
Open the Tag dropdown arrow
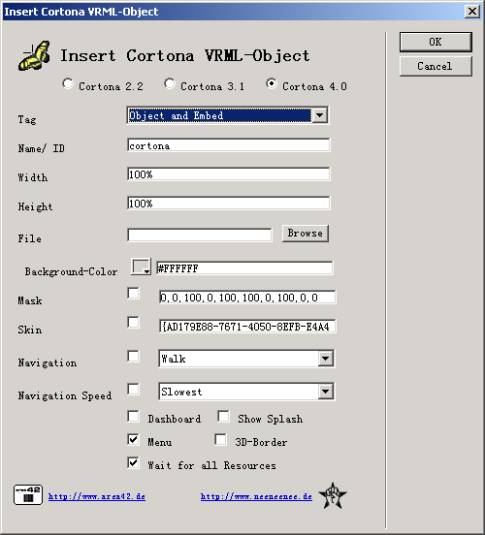(x=319, y=115)
